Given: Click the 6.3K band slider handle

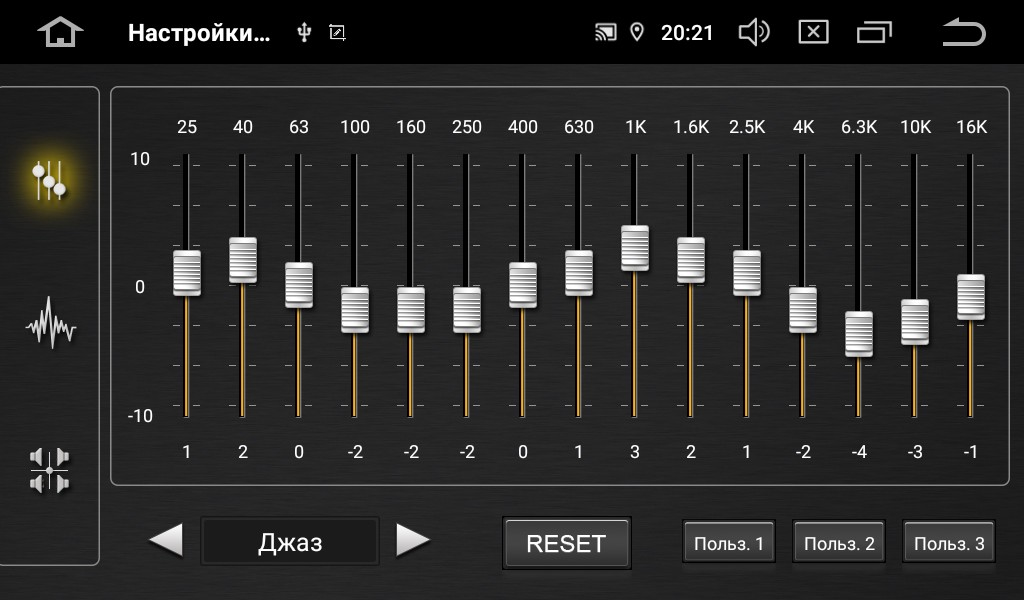Looking at the screenshot, I should (859, 334).
